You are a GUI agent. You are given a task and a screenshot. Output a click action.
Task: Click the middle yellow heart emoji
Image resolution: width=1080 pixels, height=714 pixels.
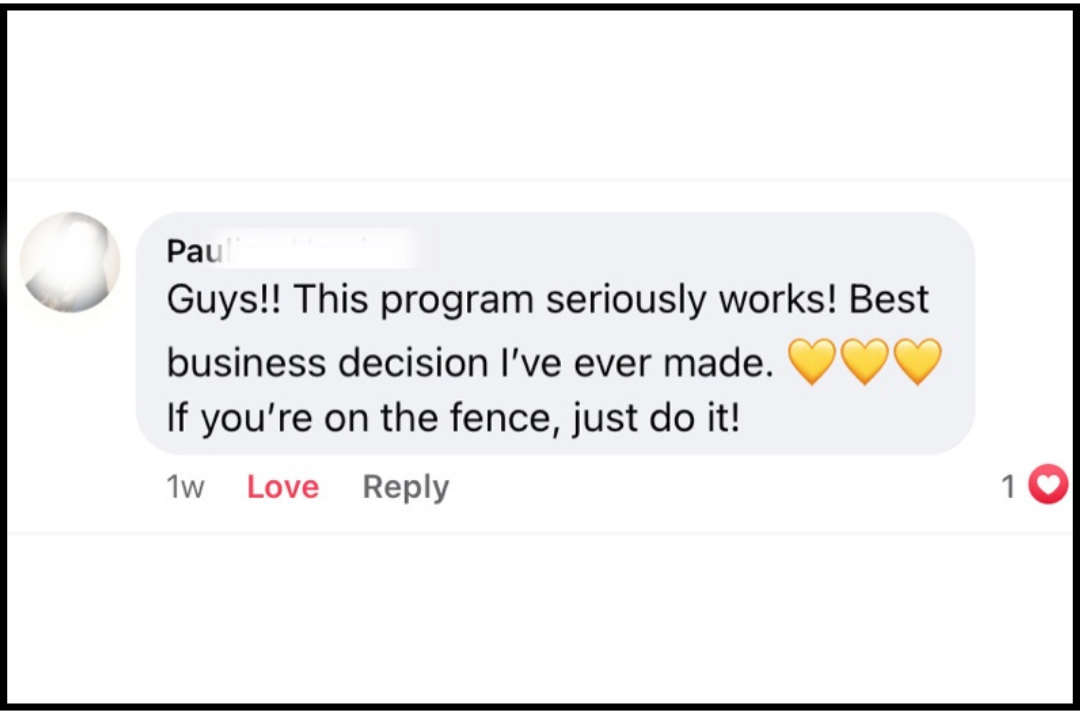pos(865,362)
